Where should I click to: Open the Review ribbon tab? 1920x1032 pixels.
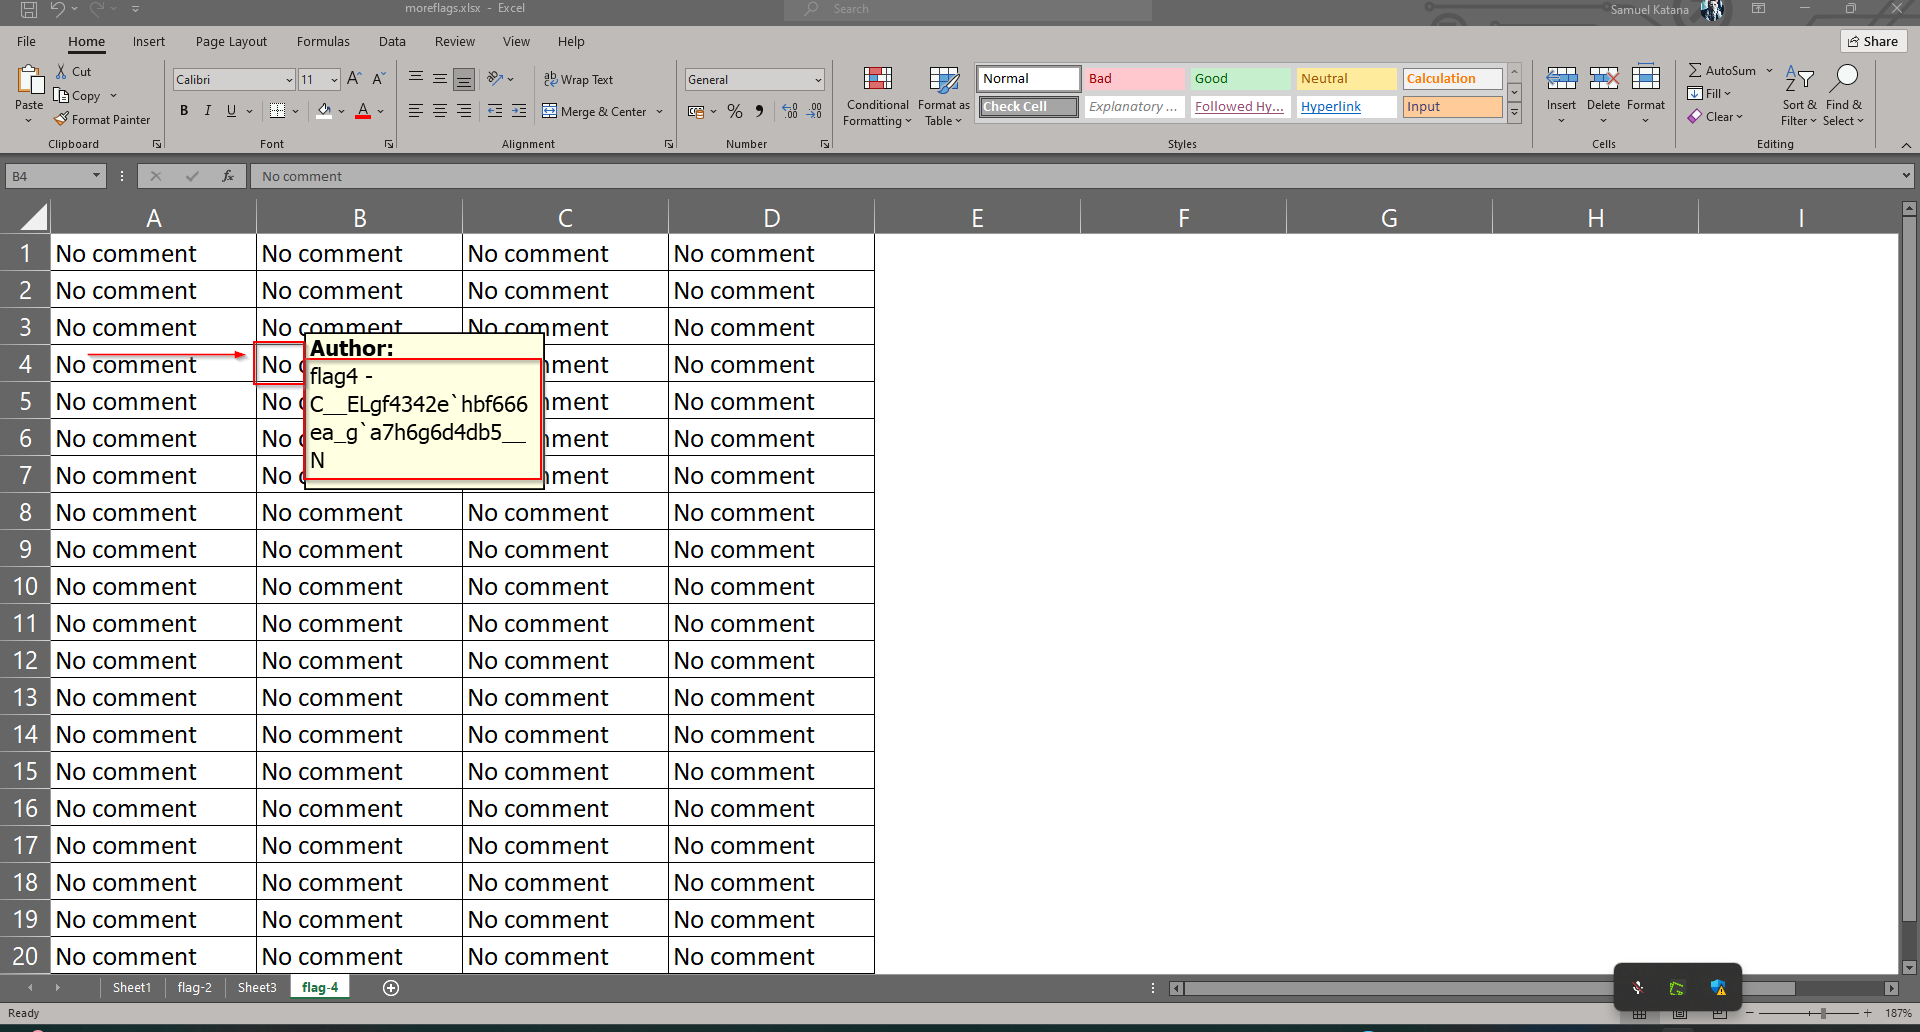pos(454,41)
